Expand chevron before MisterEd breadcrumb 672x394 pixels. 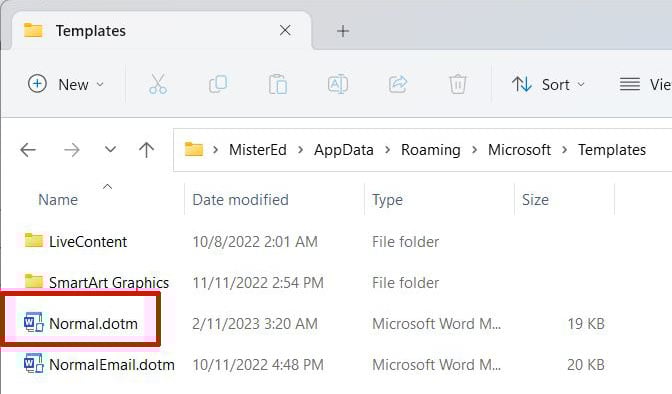click(216, 150)
